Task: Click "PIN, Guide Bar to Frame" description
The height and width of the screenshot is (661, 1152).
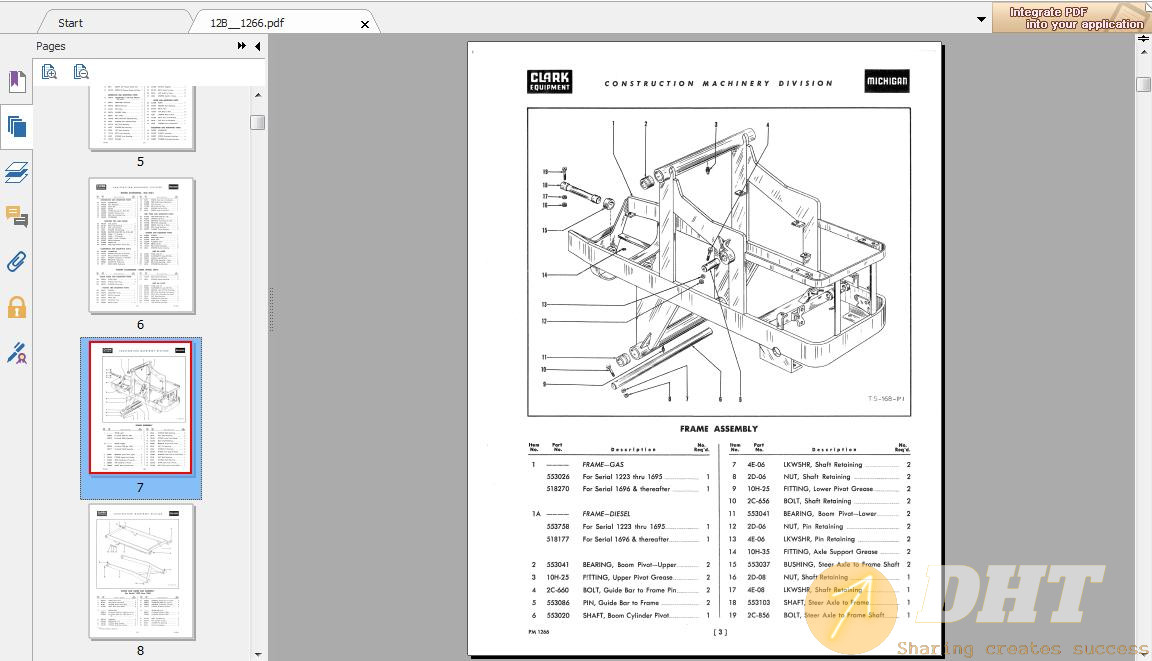Action: click(621, 603)
